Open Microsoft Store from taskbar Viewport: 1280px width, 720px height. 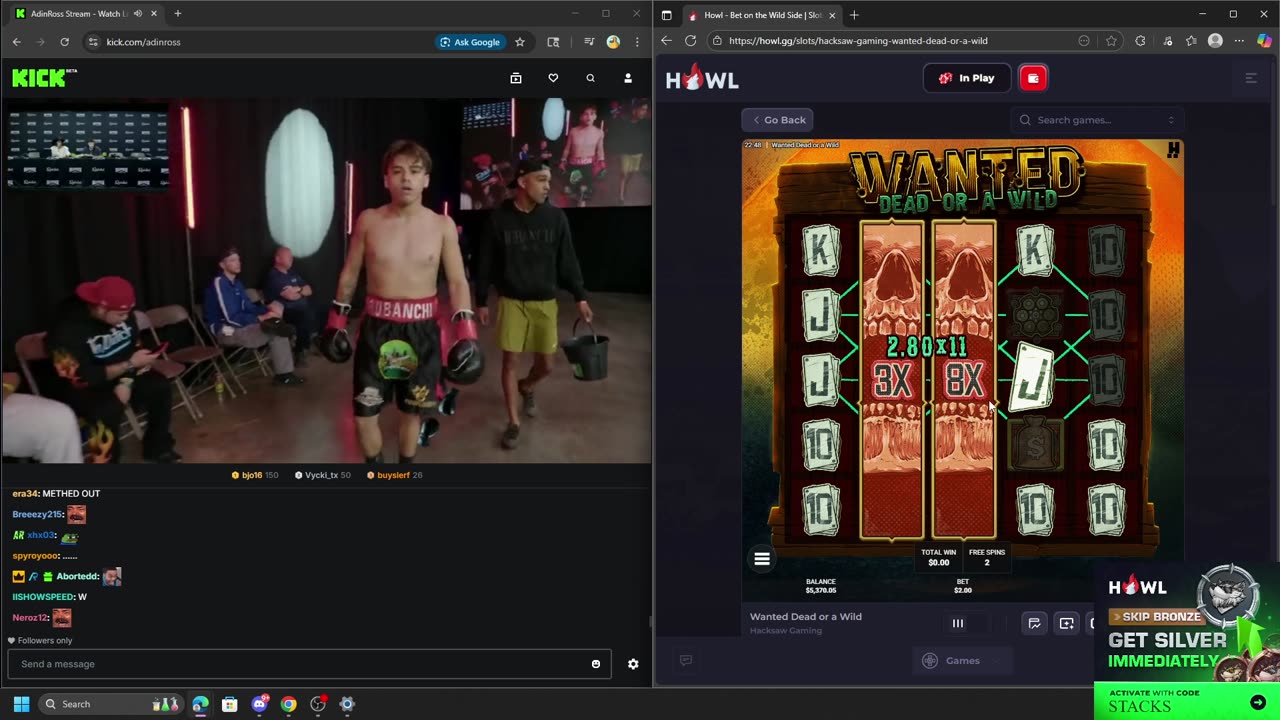click(x=229, y=704)
